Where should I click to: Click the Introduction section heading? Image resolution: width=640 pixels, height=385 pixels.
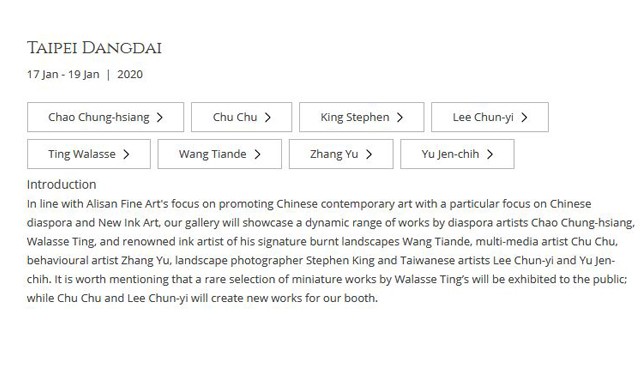tap(62, 185)
